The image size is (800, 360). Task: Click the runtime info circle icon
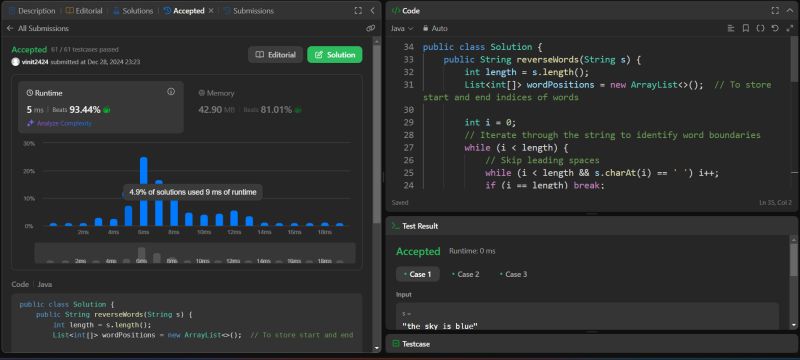171,92
